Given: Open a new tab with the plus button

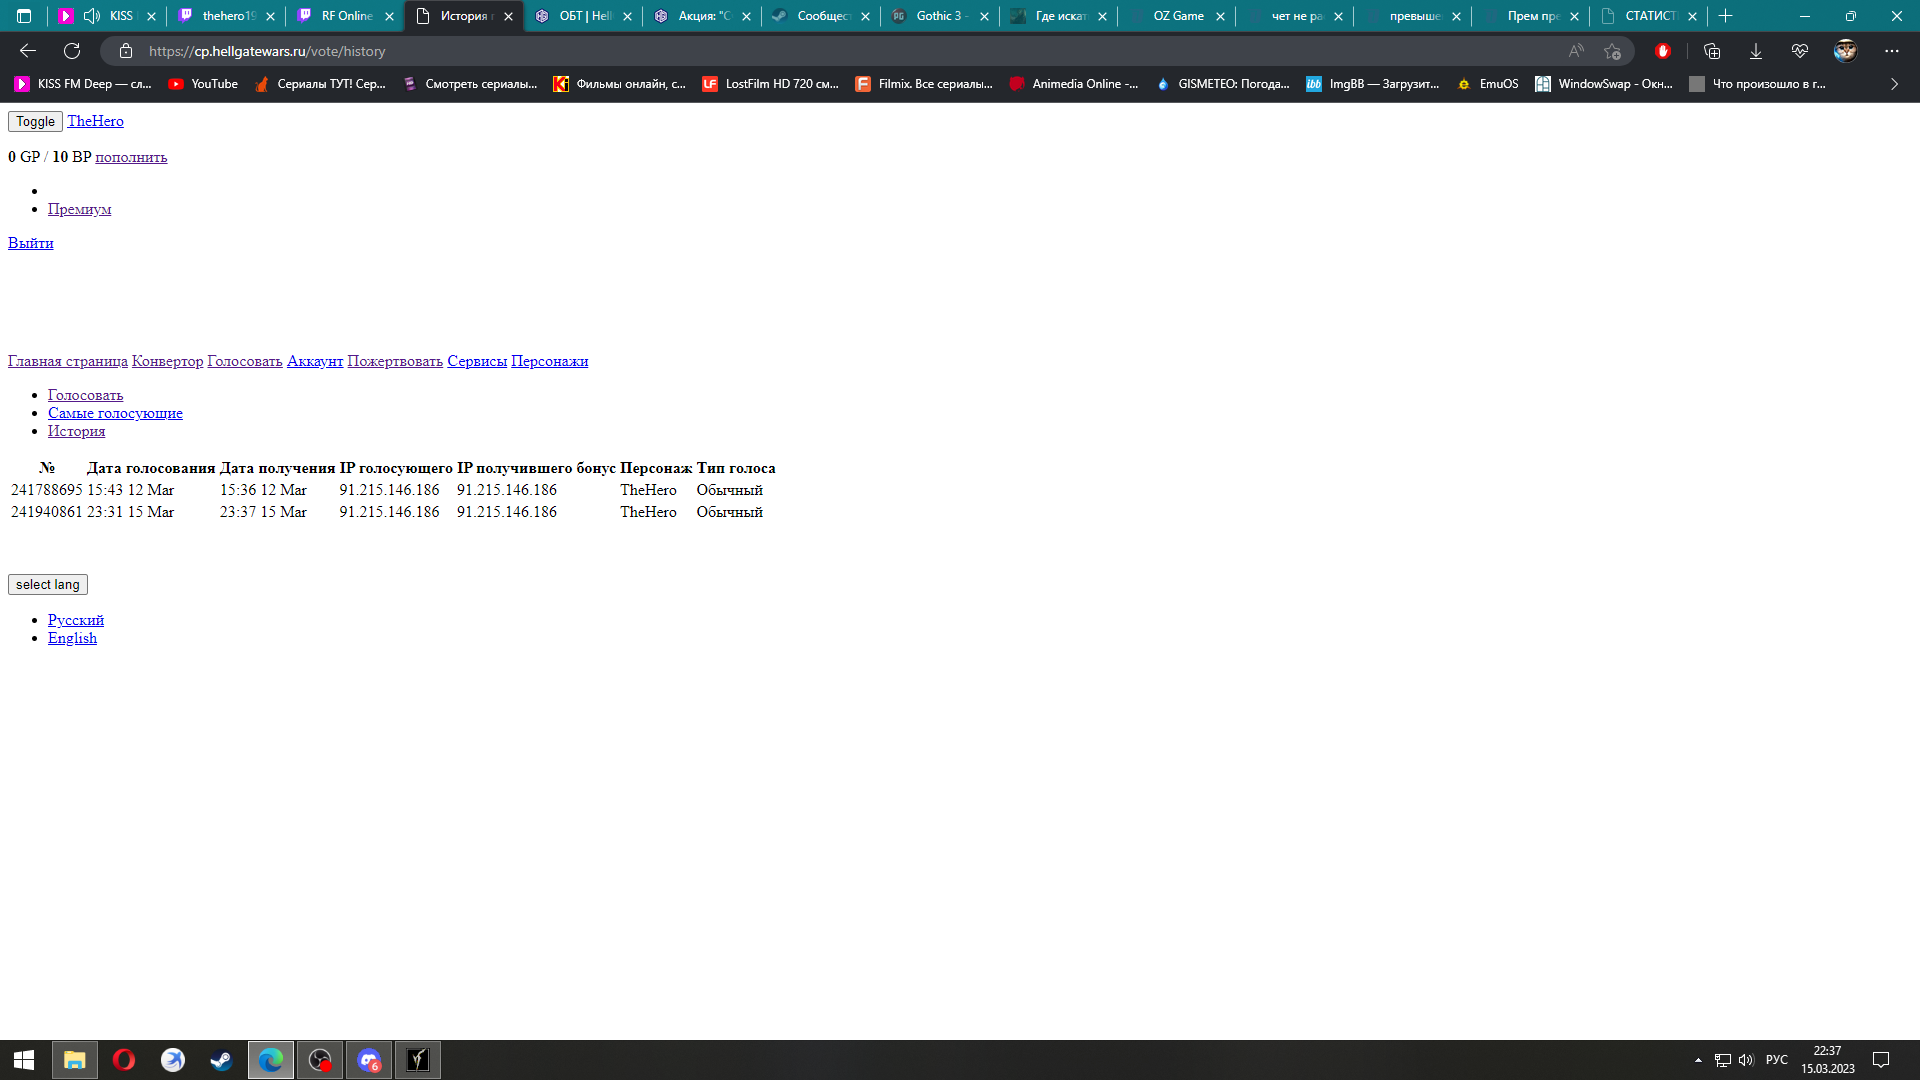Looking at the screenshot, I should pyautogui.click(x=1725, y=16).
